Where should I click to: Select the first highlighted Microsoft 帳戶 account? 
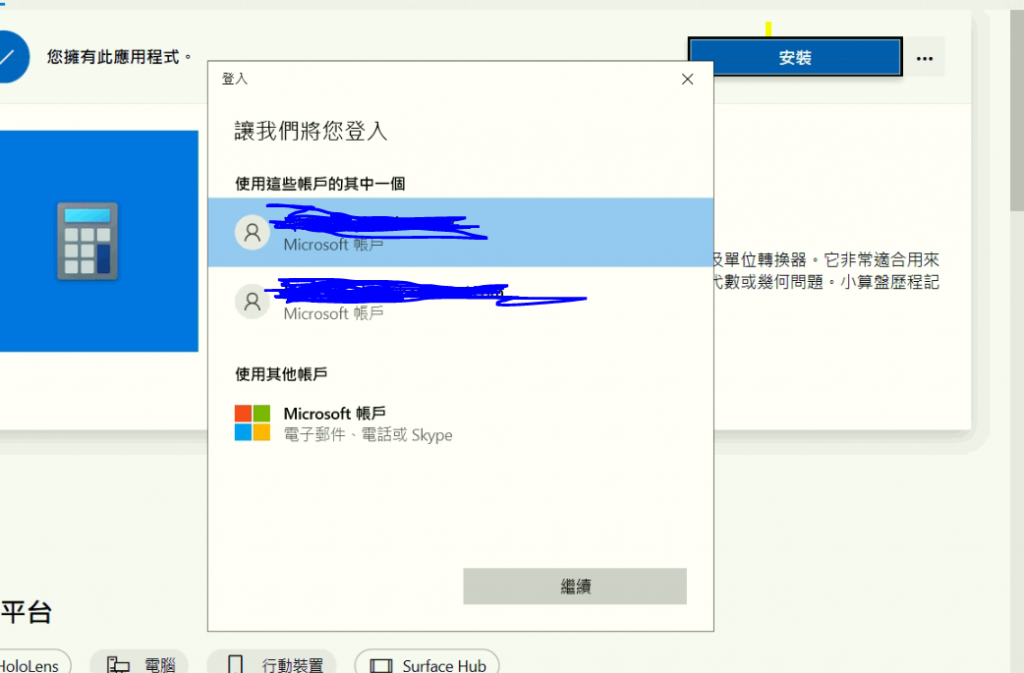(460, 232)
